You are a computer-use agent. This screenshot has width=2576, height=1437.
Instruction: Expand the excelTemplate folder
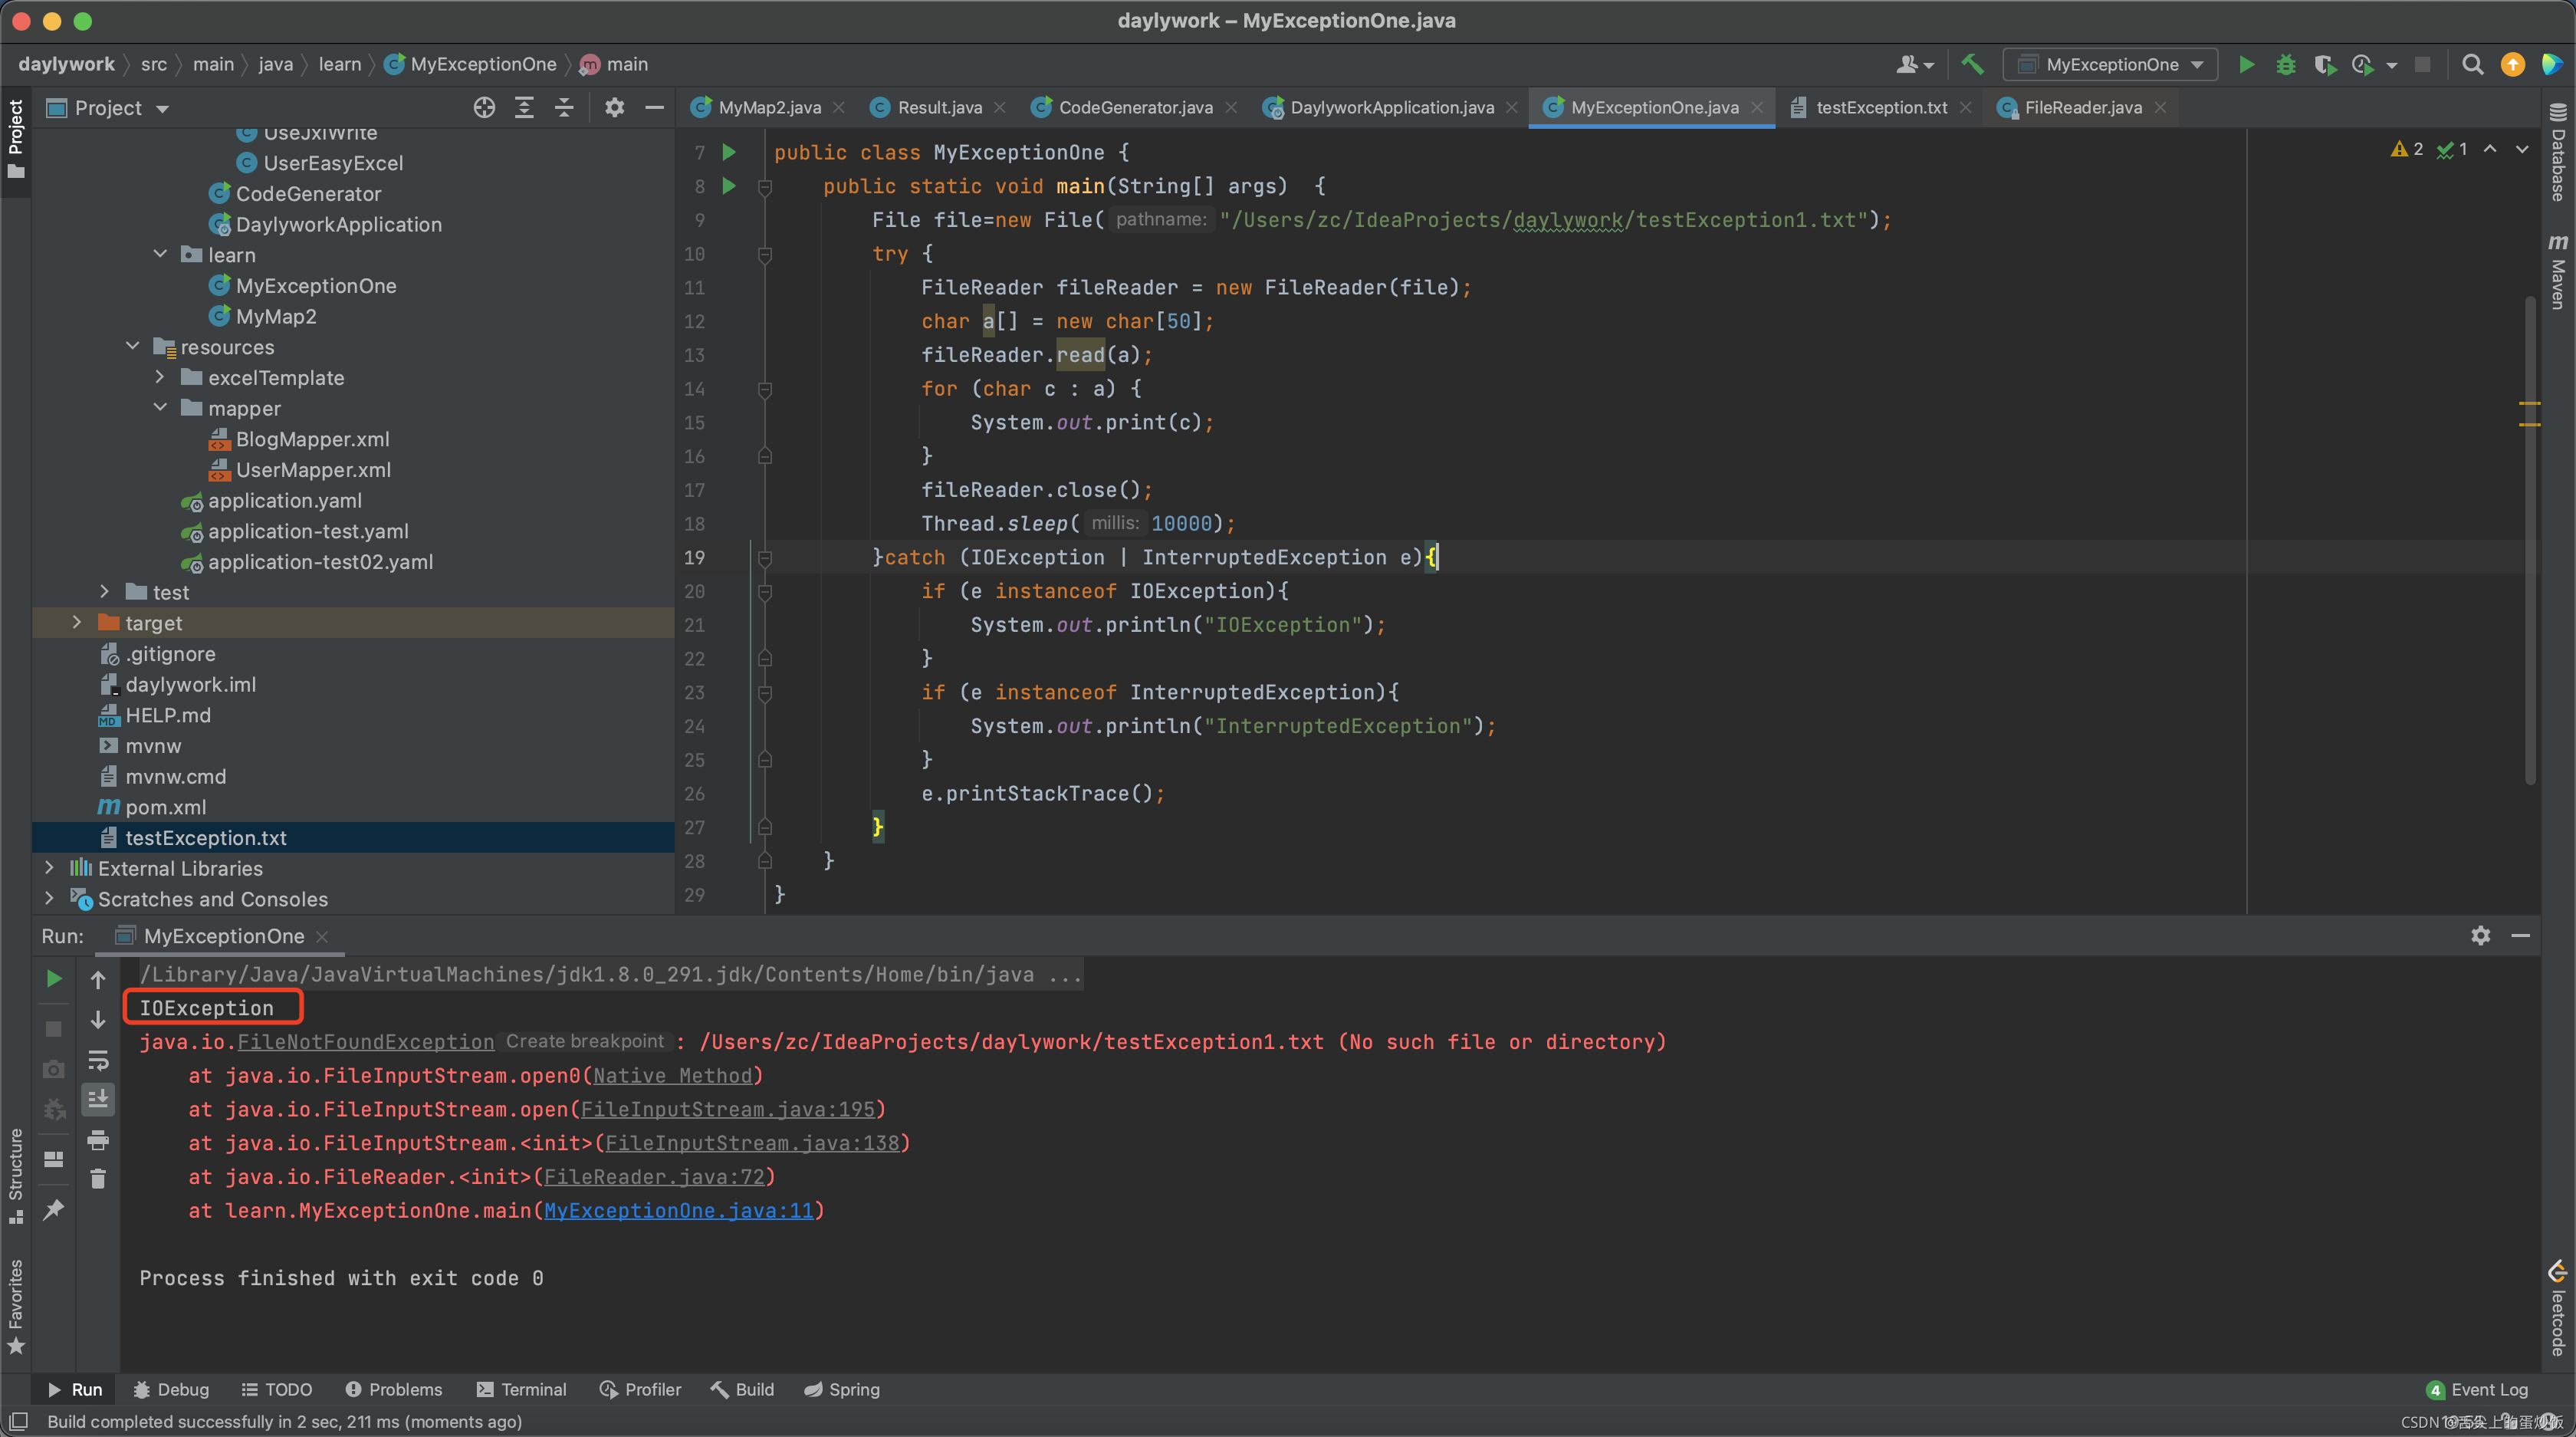160,378
